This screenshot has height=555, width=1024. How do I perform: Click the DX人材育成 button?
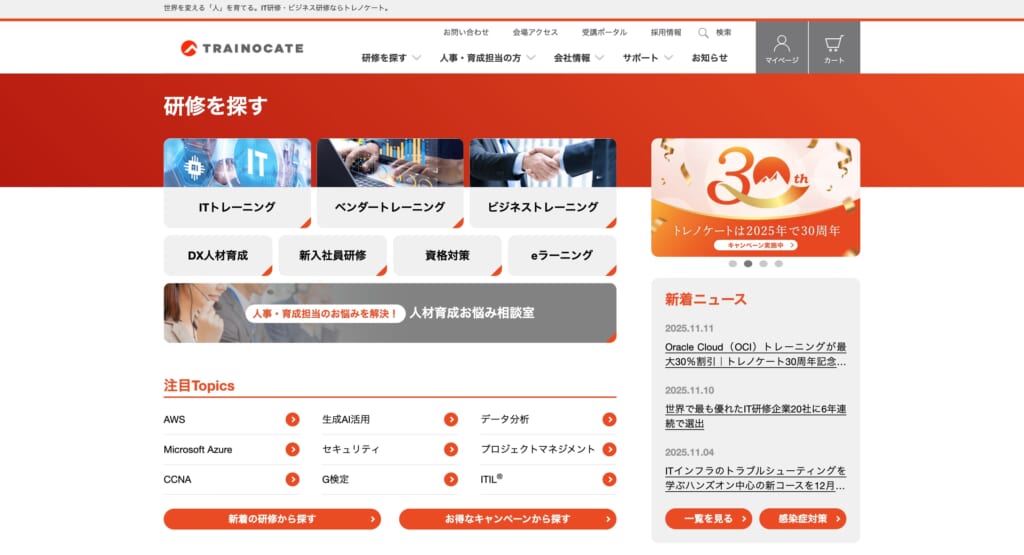point(217,255)
